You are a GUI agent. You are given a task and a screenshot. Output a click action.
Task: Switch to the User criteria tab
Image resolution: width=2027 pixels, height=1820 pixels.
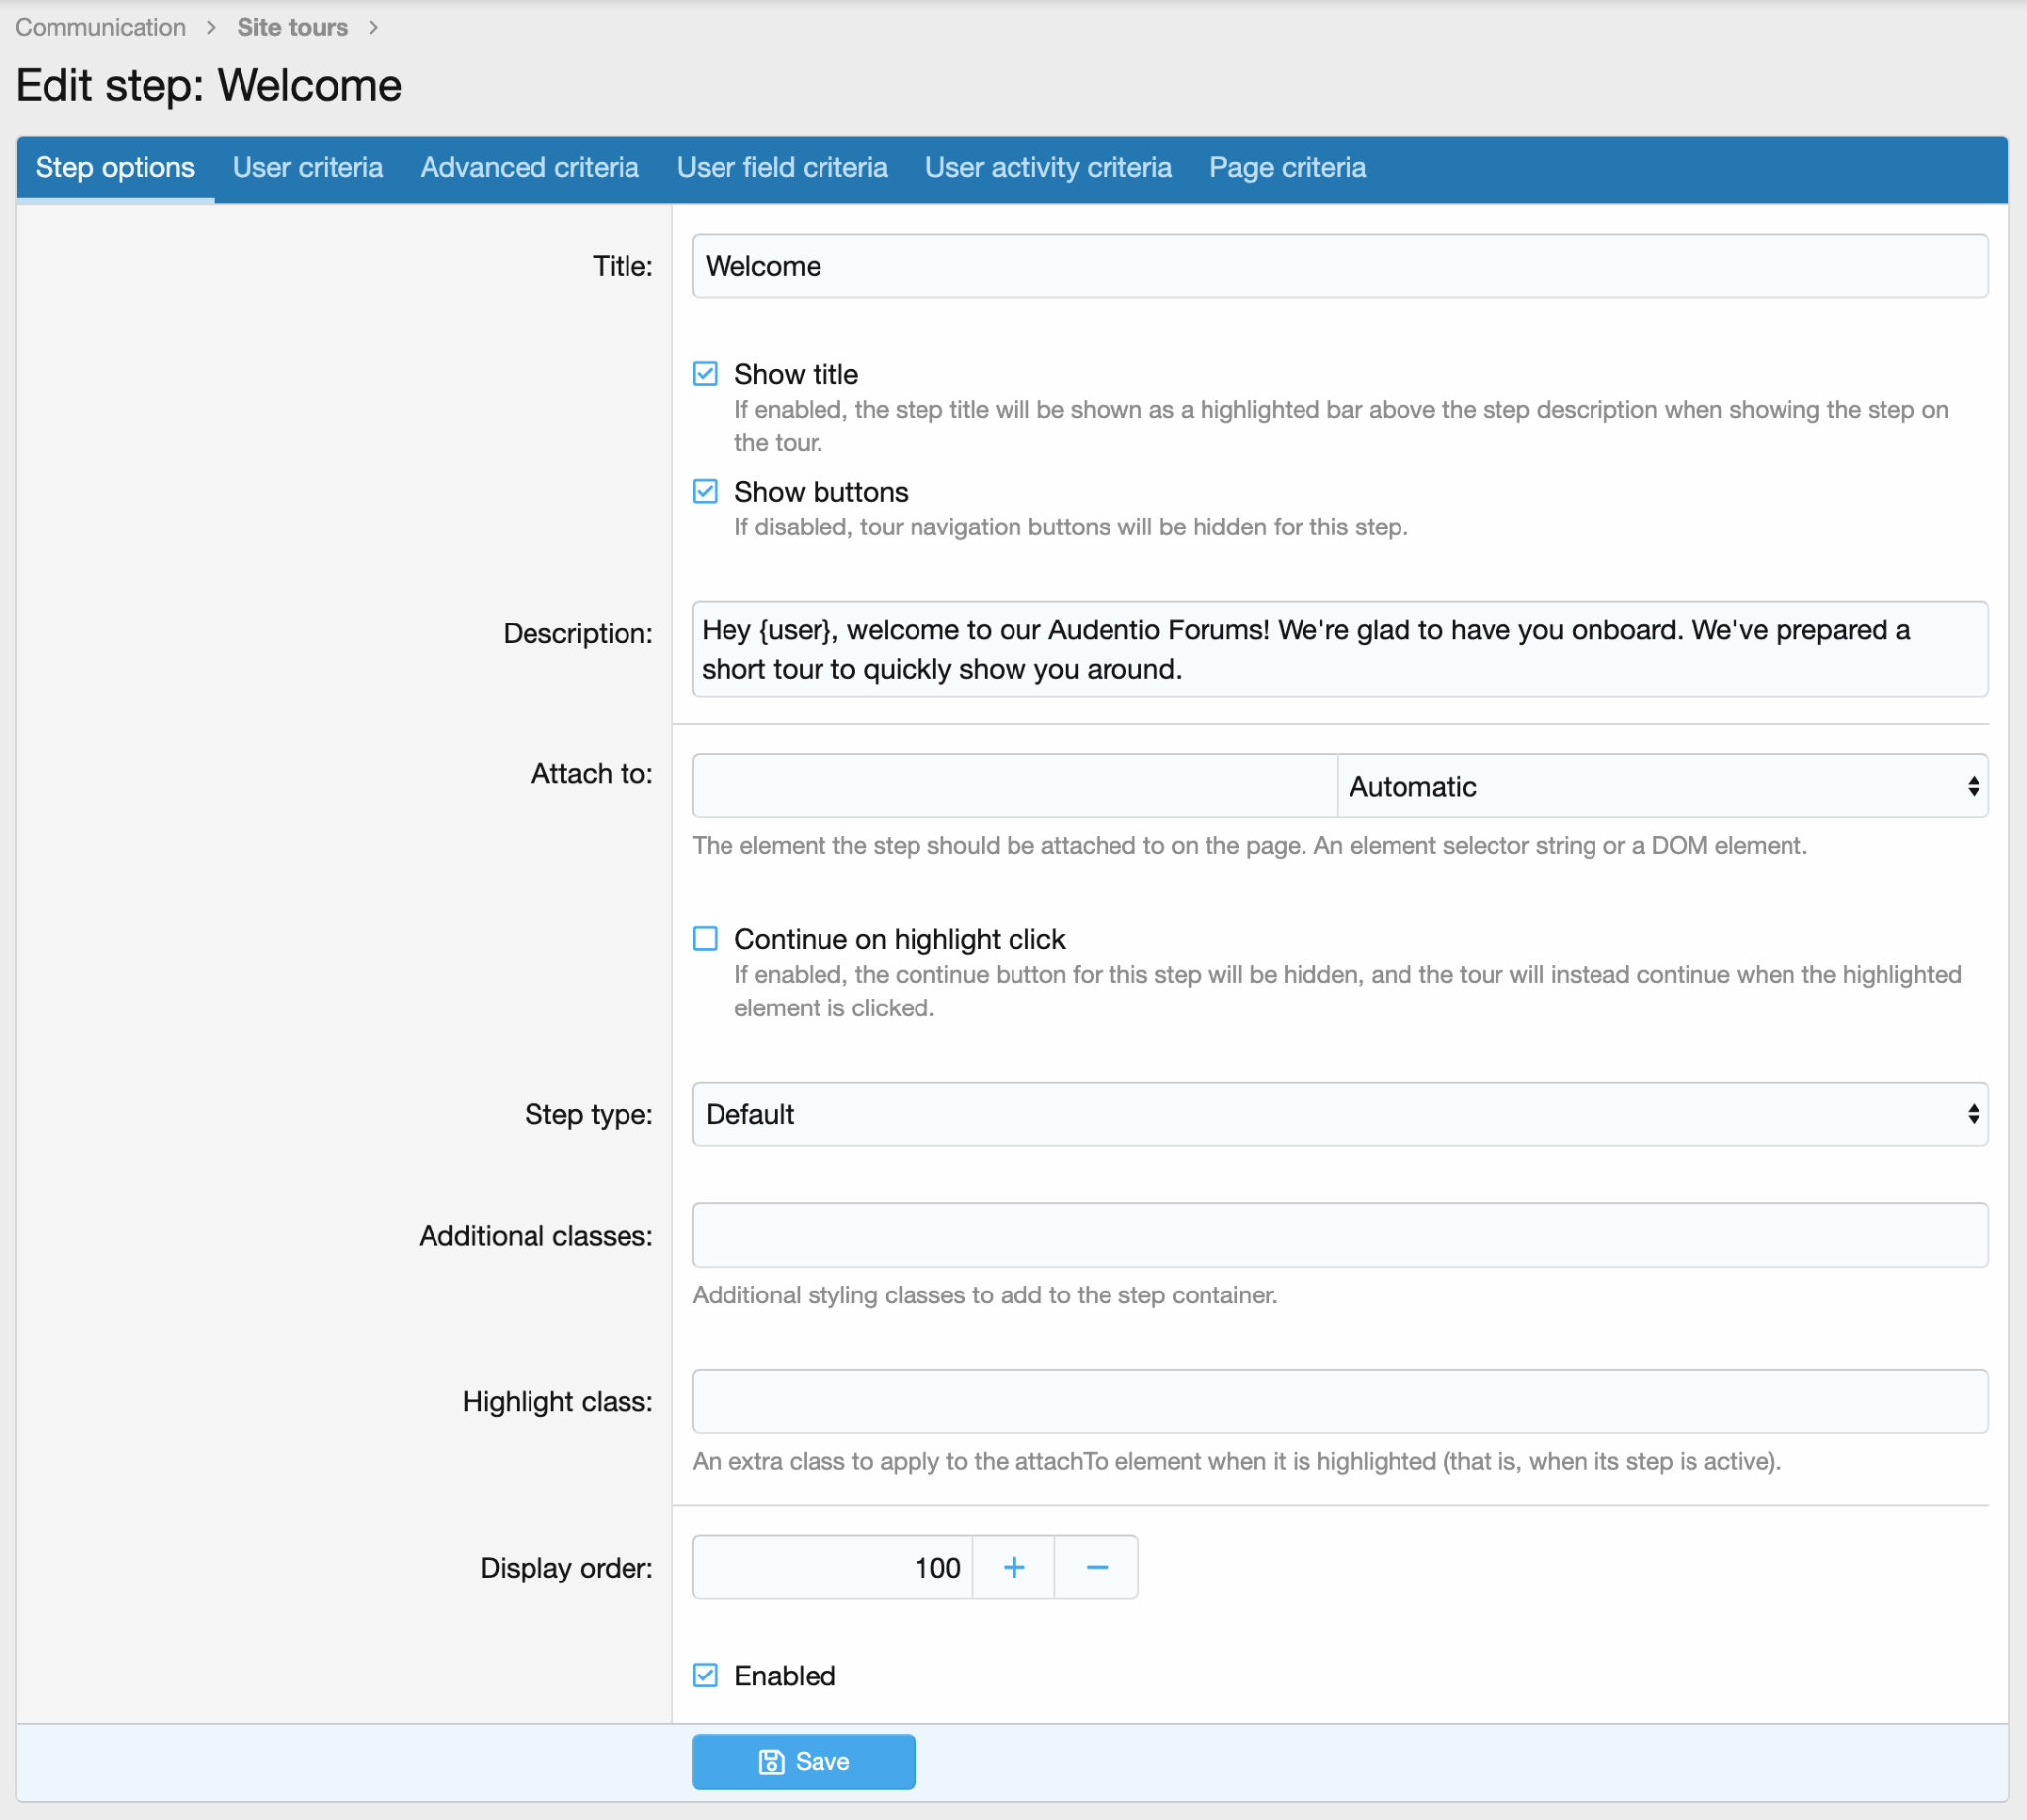(x=307, y=167)
